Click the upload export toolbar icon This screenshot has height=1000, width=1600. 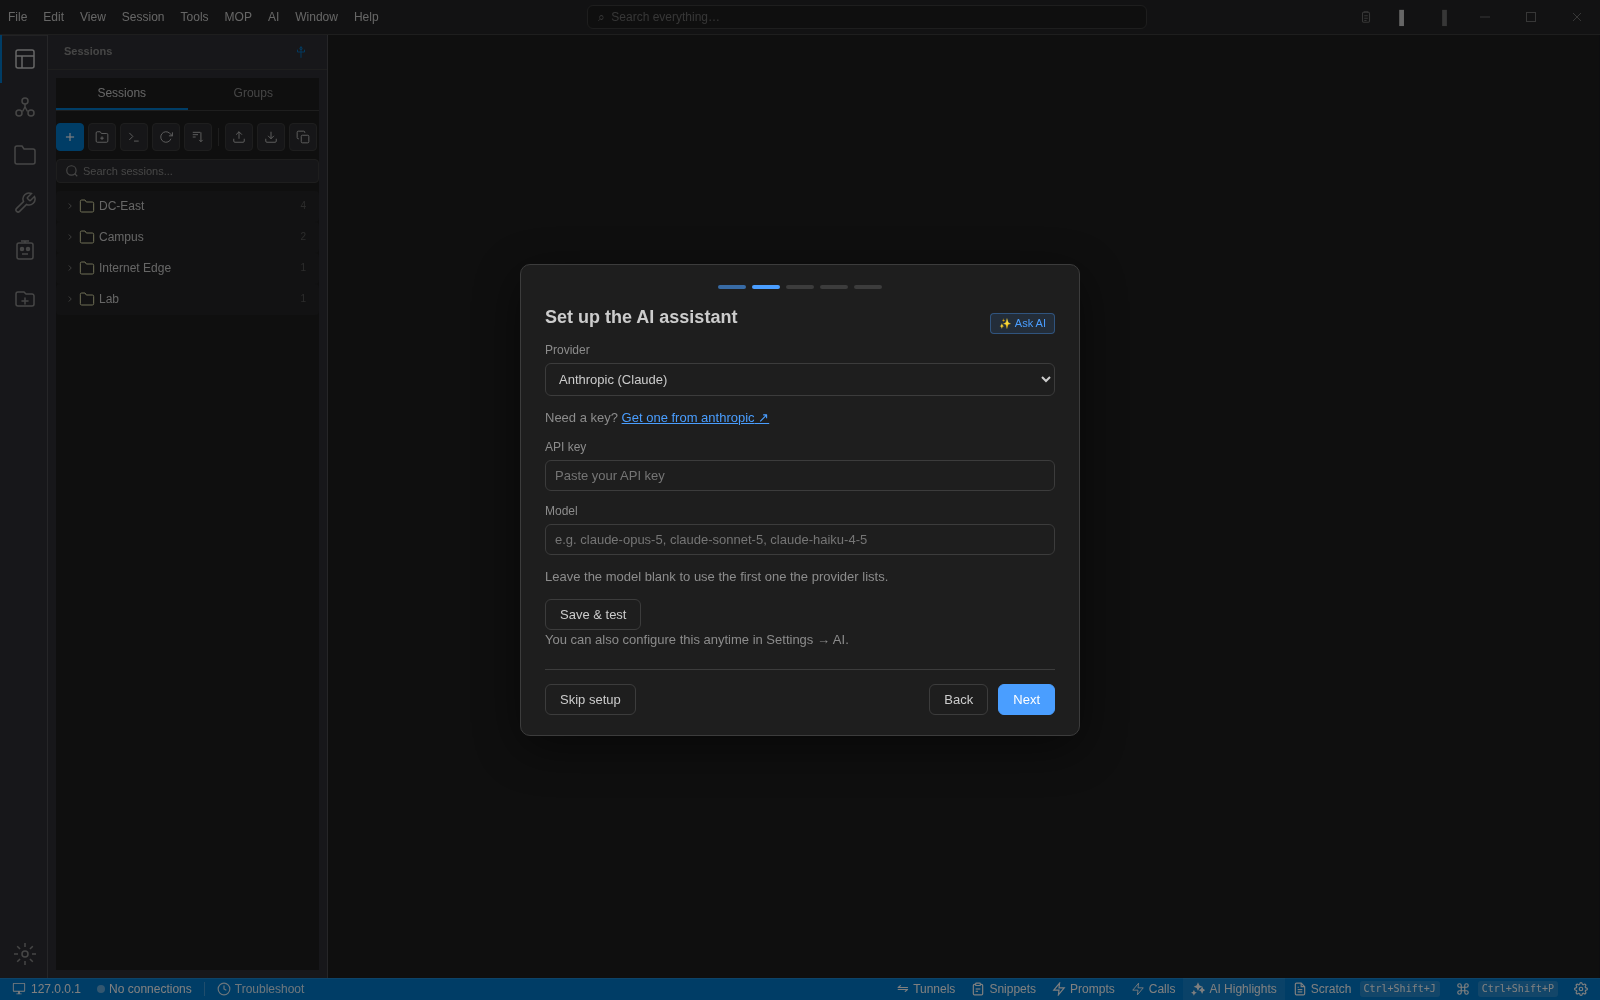coord(239,137)
